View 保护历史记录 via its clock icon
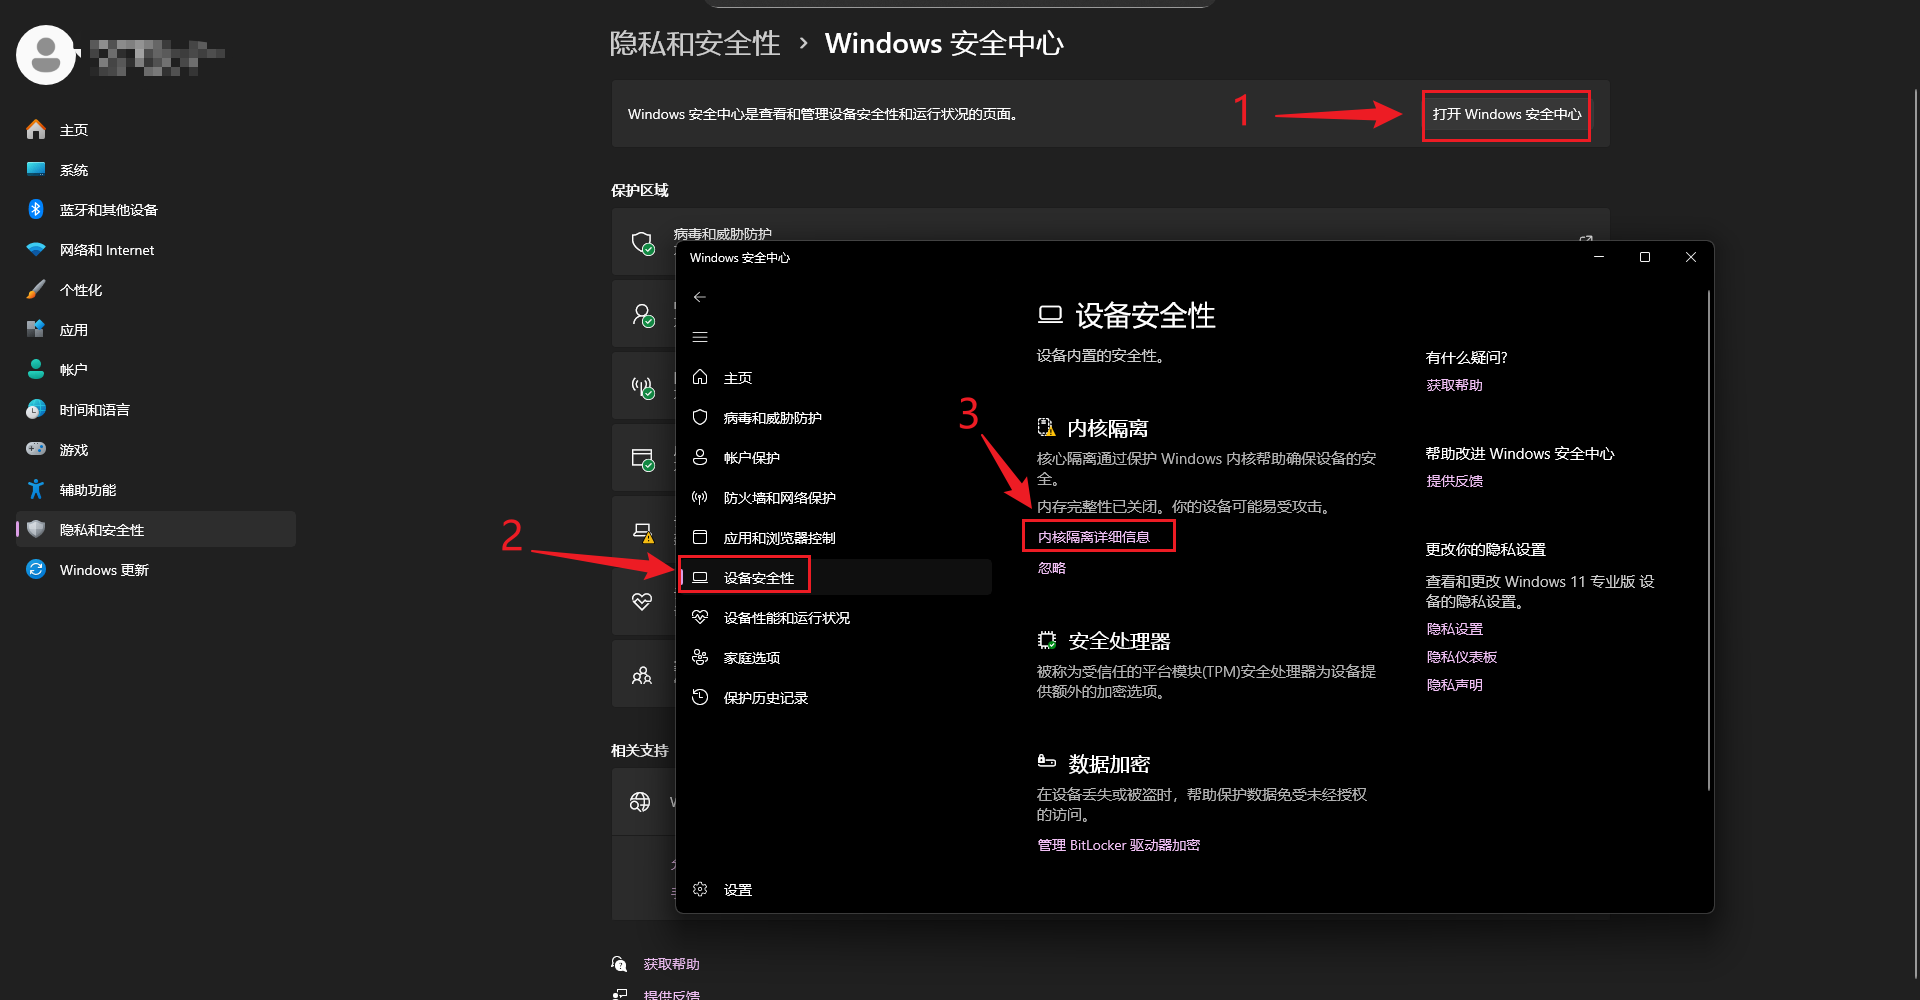Screen dimensions: 1920x1000 pos(700,697)
